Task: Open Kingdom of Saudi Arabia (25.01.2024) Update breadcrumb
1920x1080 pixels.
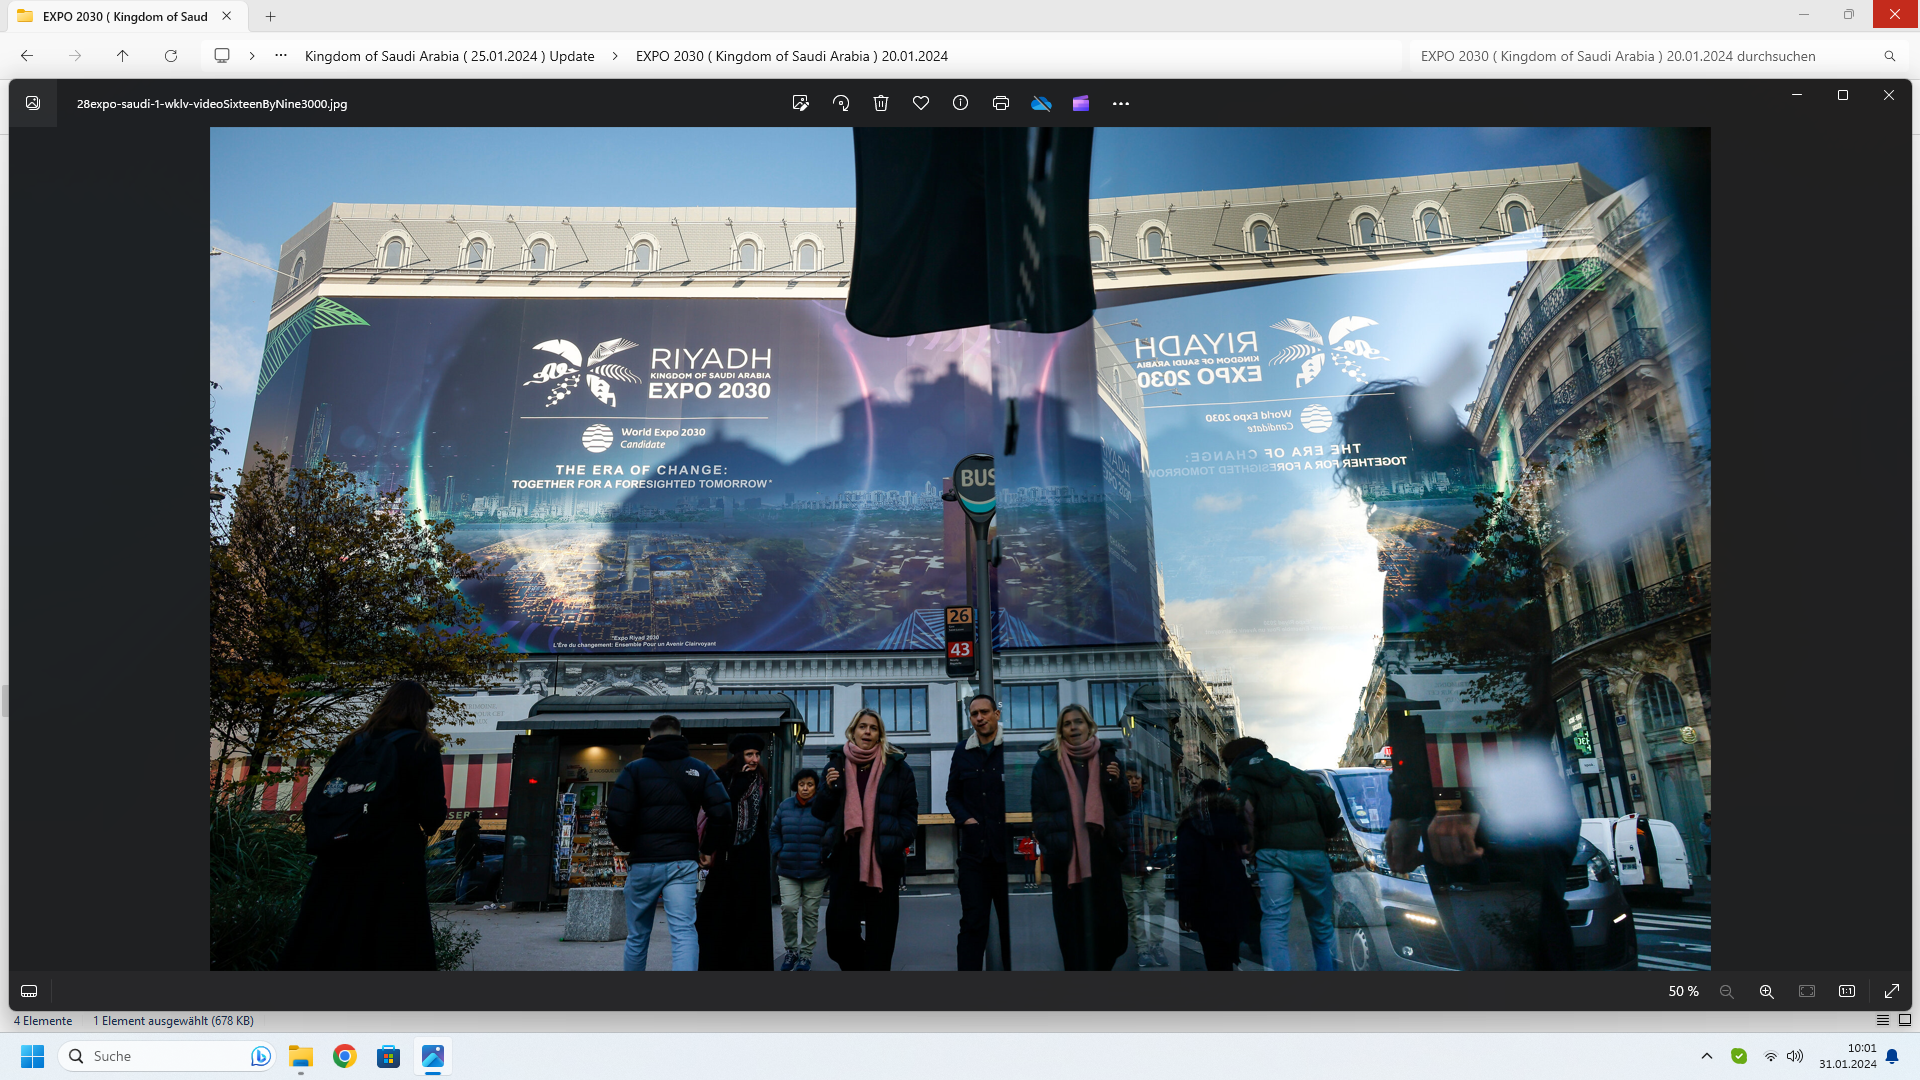Action: pos(450,56)
